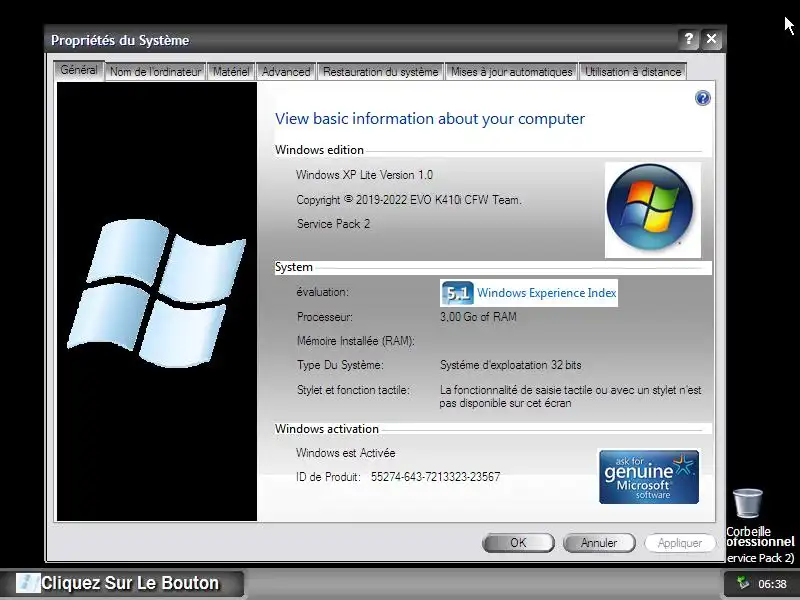Click the 3,00 Go of RAM value

tap(478, 317)
